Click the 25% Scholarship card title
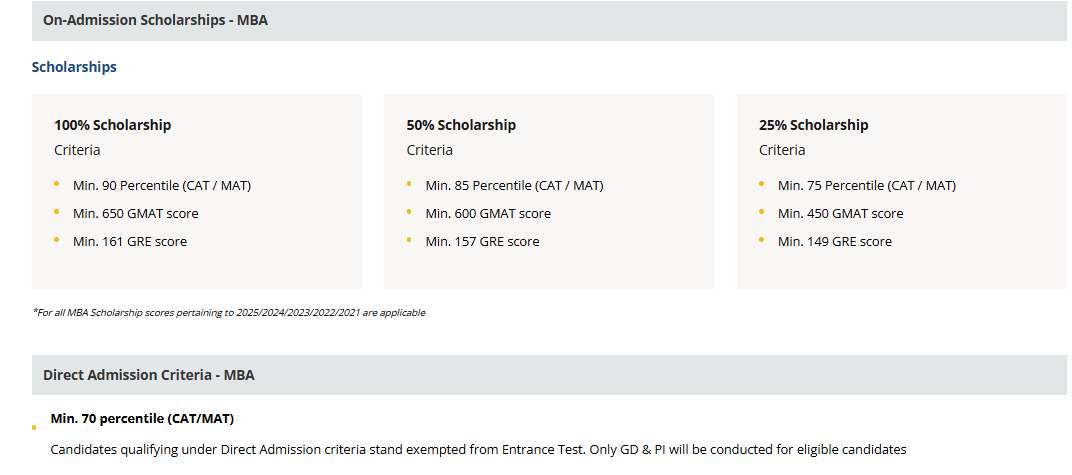This screenshot has width=1072, height=475. 814,125
